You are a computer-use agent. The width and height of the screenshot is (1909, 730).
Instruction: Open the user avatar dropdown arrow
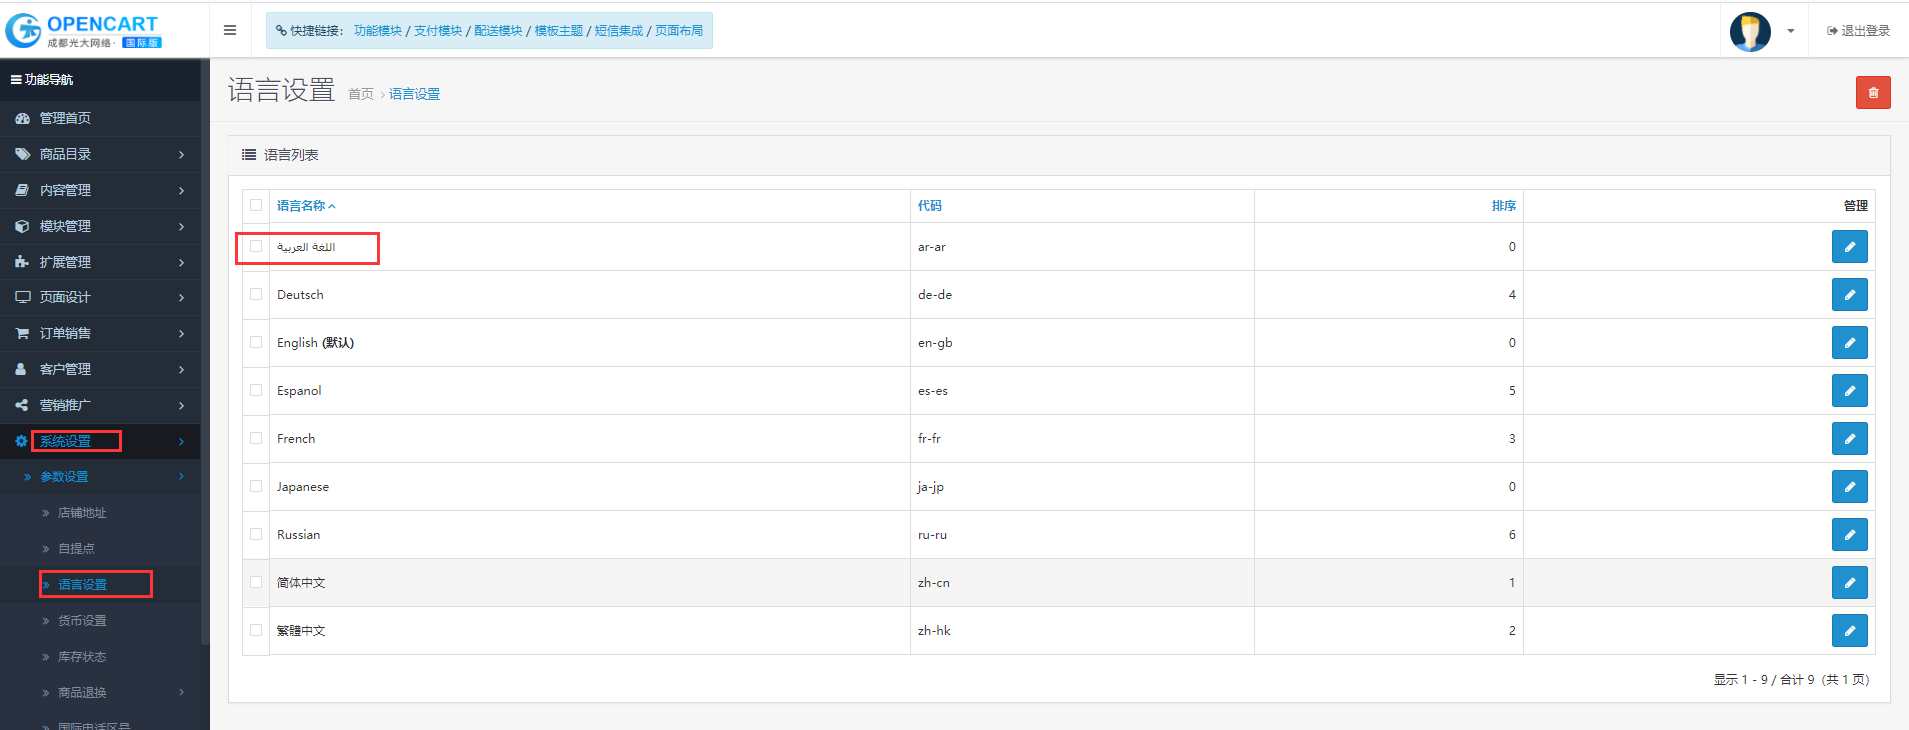tap(1790, 31)
